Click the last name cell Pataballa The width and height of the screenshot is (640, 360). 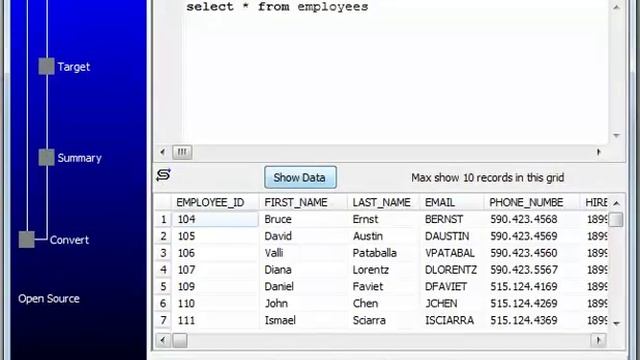pyautogui.click(x=383, y=253)
